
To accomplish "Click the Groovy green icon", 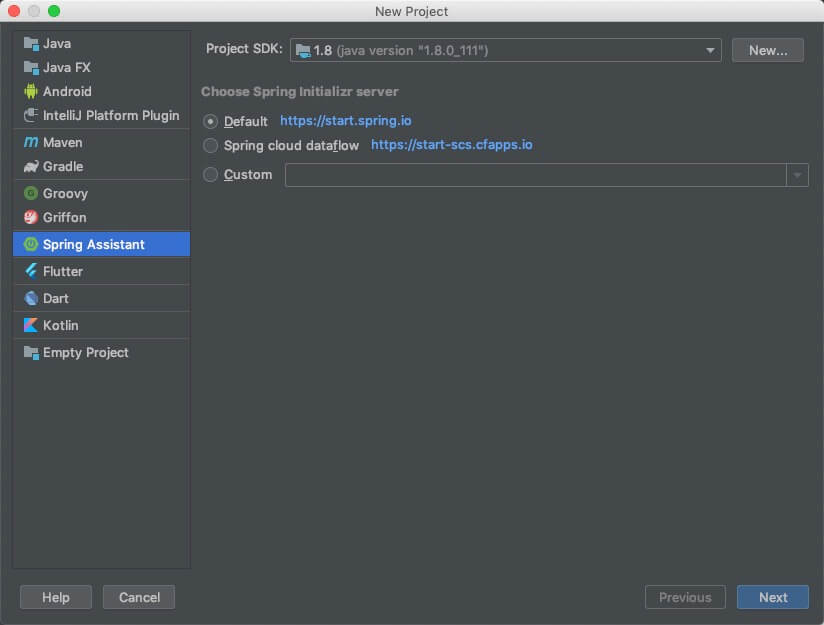I will pyautogui.click(x=31, y=193).
